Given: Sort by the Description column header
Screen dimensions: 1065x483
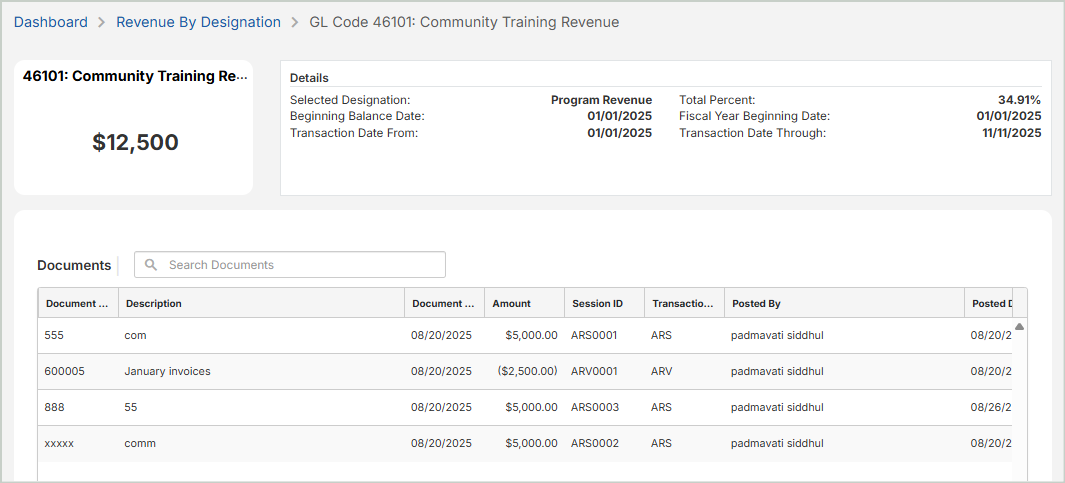Looking at the screenshot, I should [x=154, y=303].
